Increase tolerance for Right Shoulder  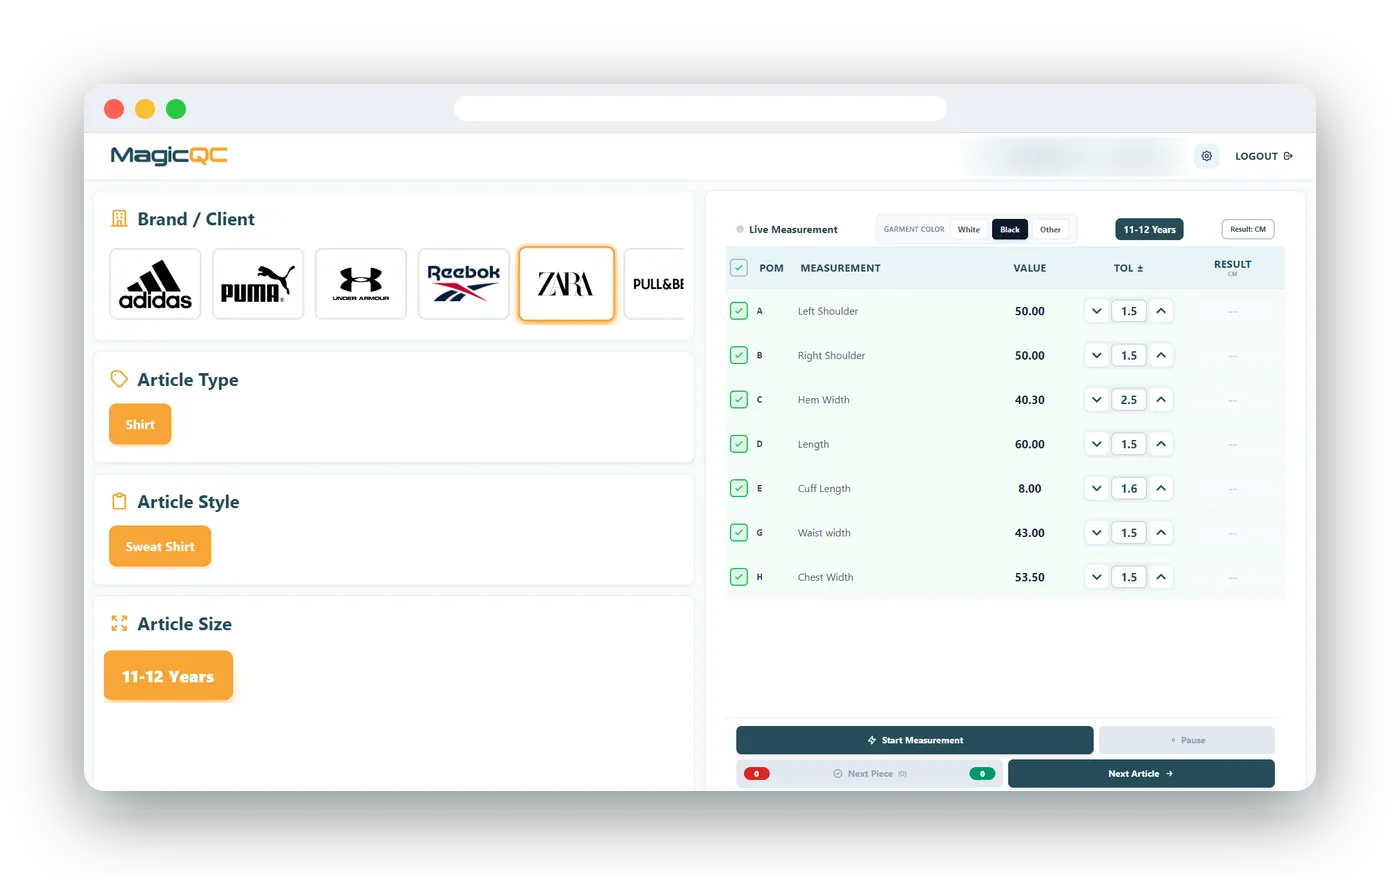[x=1161, y=355]
